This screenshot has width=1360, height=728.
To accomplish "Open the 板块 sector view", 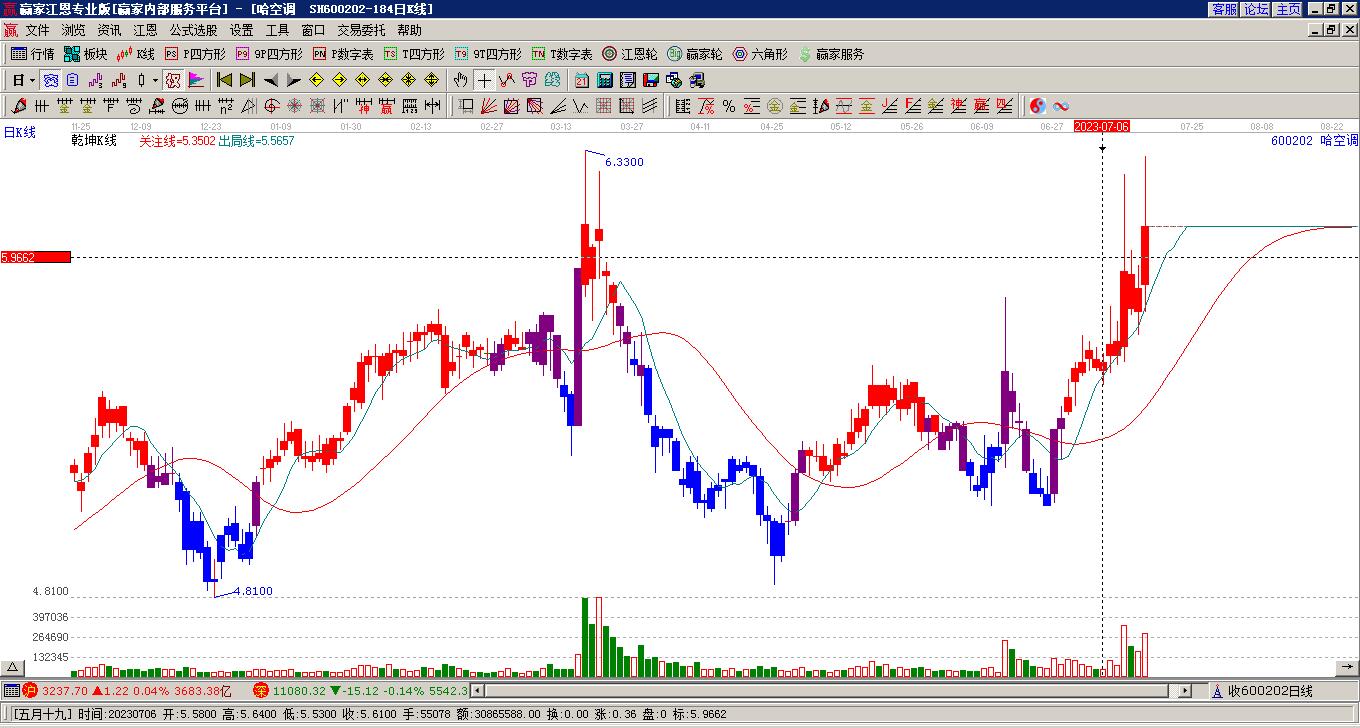I will [85, 54].
